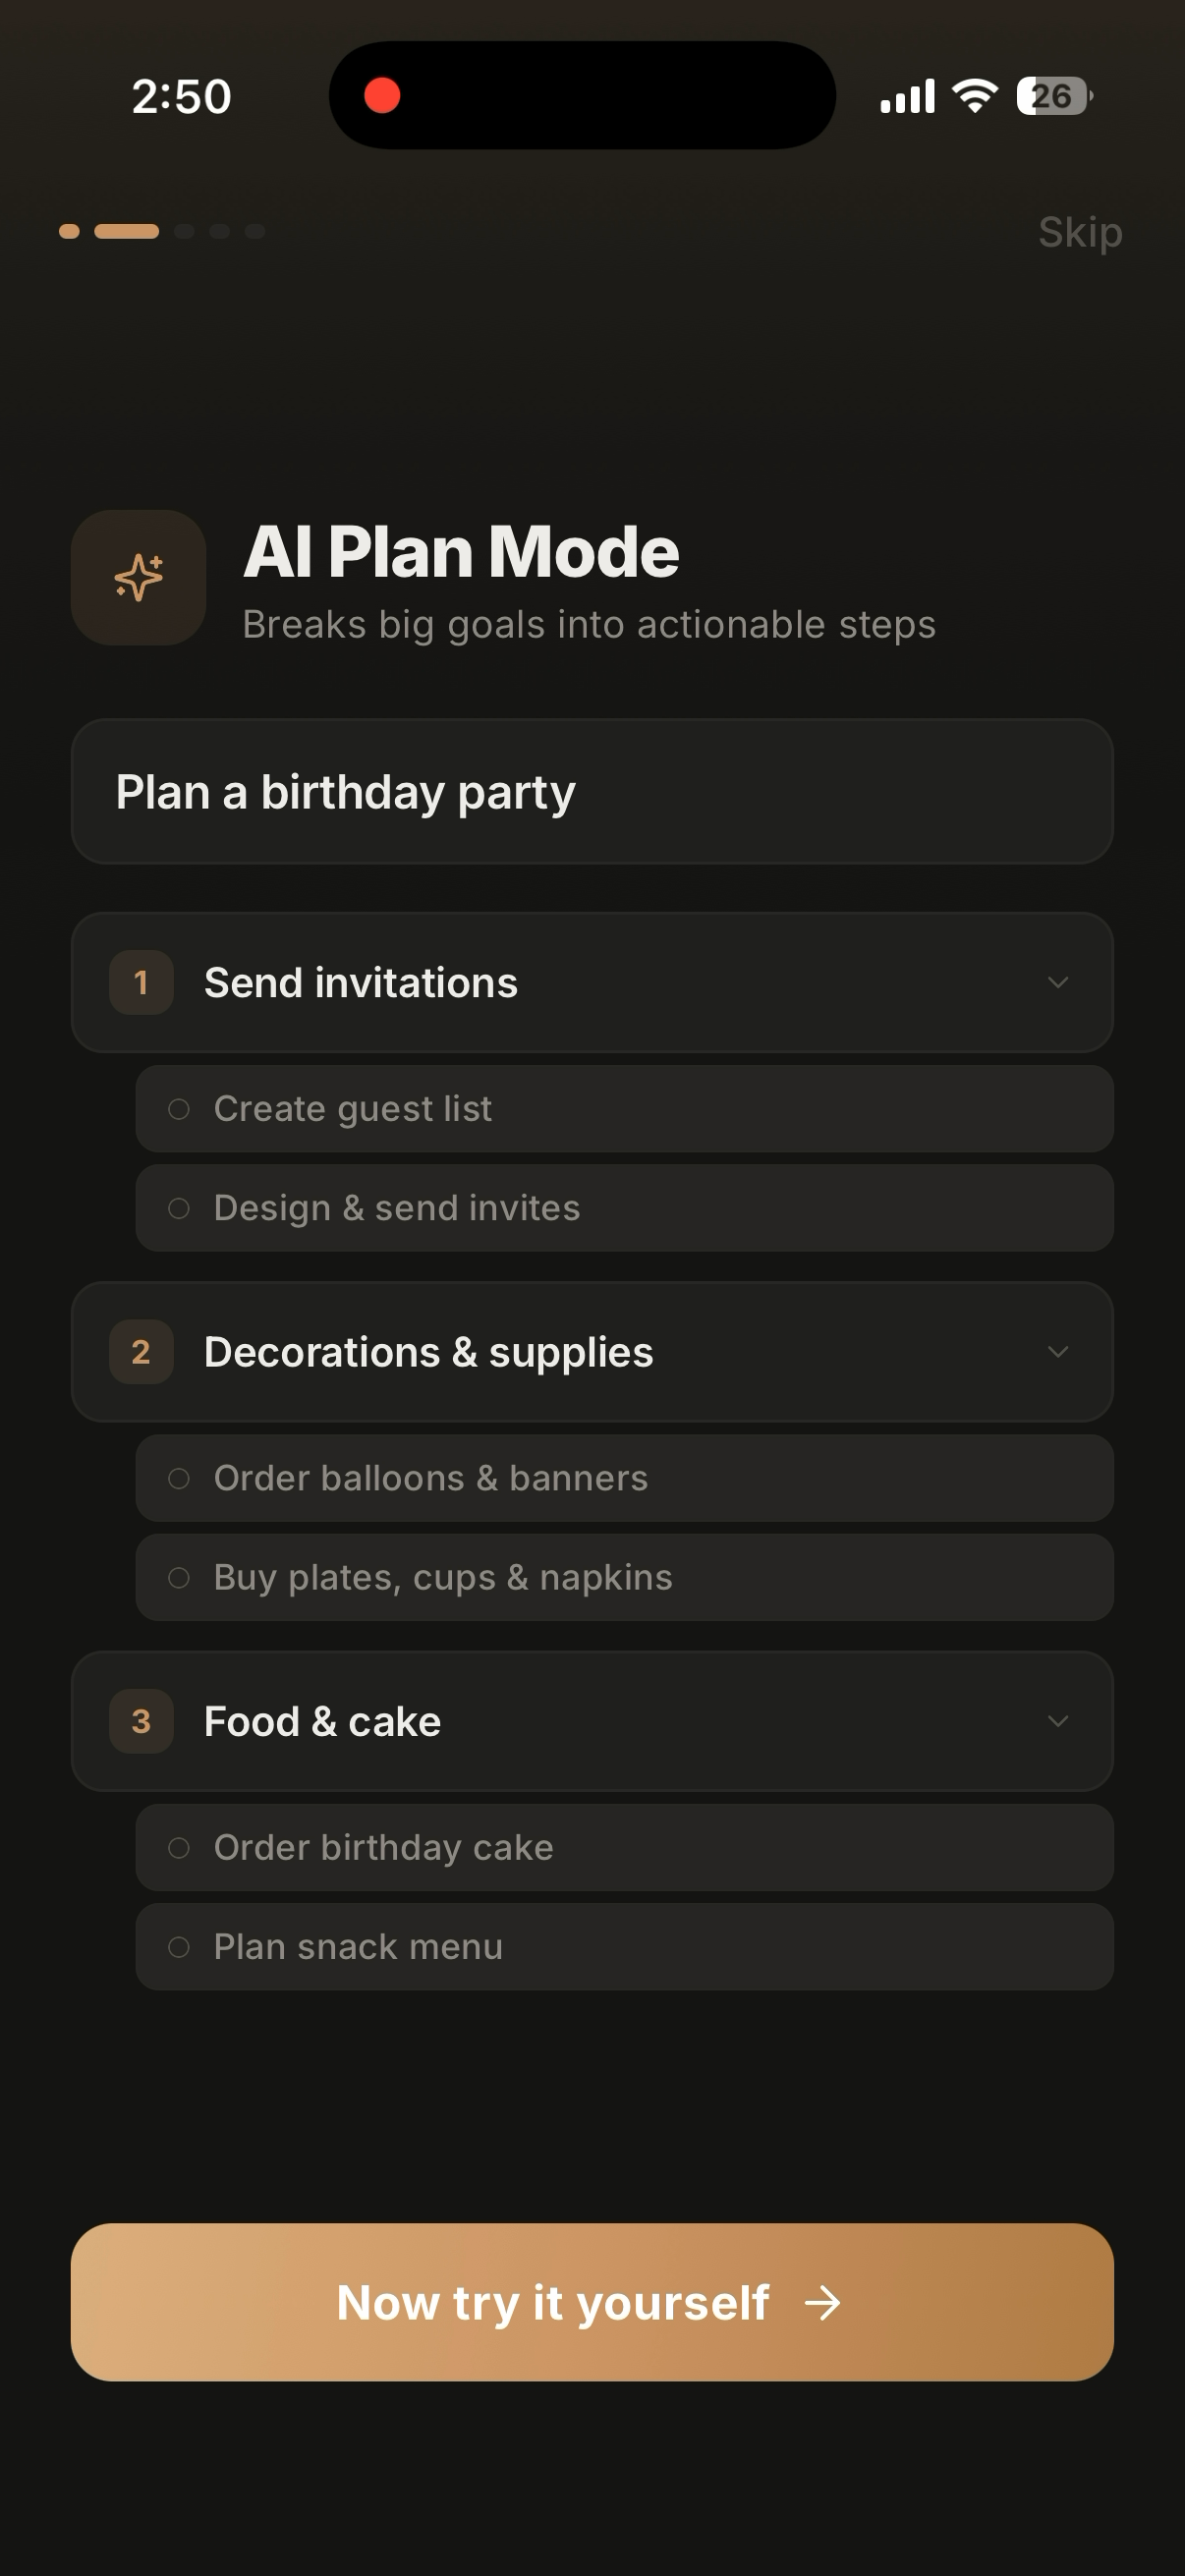
Task: Tap the arrow icon on Now try it yourself
Action: (x=822, y=2303)
